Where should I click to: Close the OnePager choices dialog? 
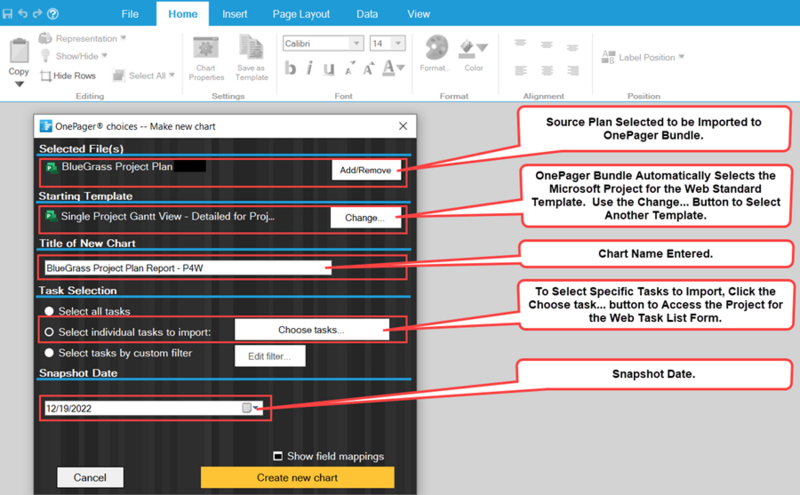point(403,126)
